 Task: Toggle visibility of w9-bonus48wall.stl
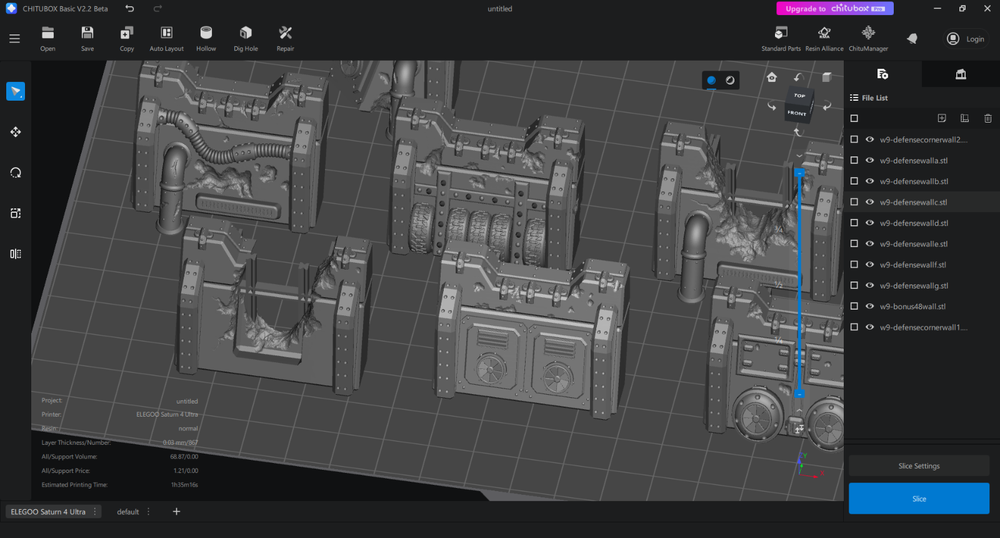click(869, 306)
